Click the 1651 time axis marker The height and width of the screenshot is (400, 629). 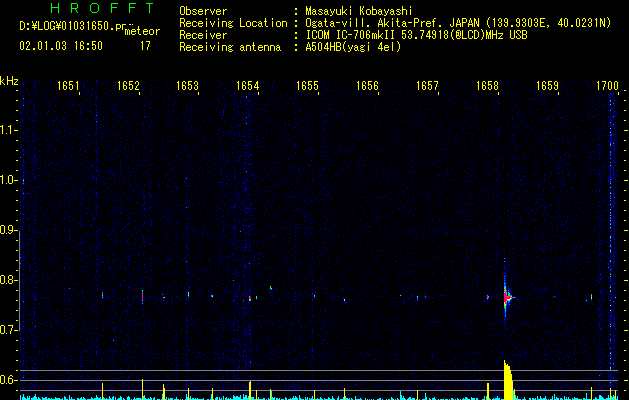pos(68,86)
